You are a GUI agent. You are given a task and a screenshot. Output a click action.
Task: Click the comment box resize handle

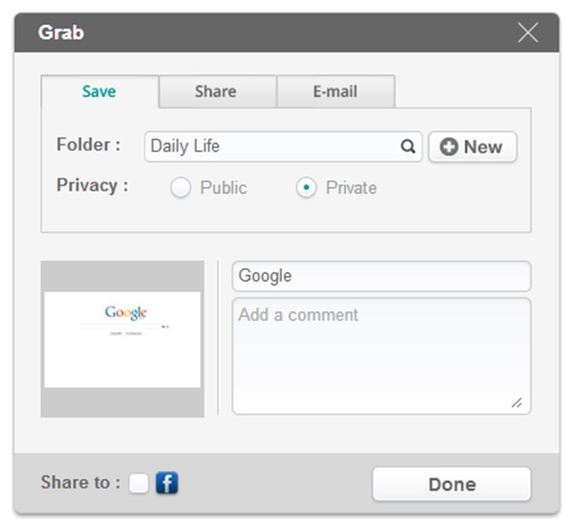[x=517, y=403]
